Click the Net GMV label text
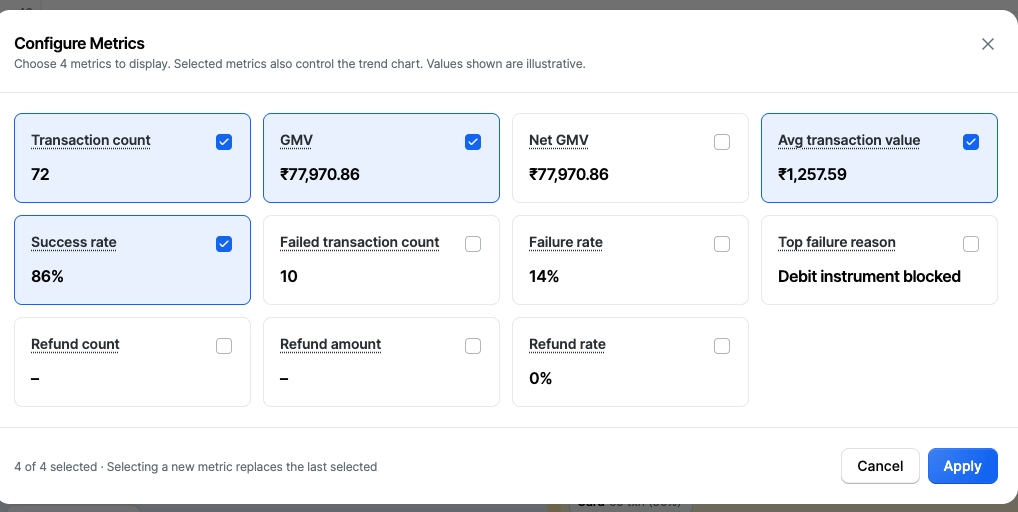This screenshot has width=1018, height=512. (558, 140)
